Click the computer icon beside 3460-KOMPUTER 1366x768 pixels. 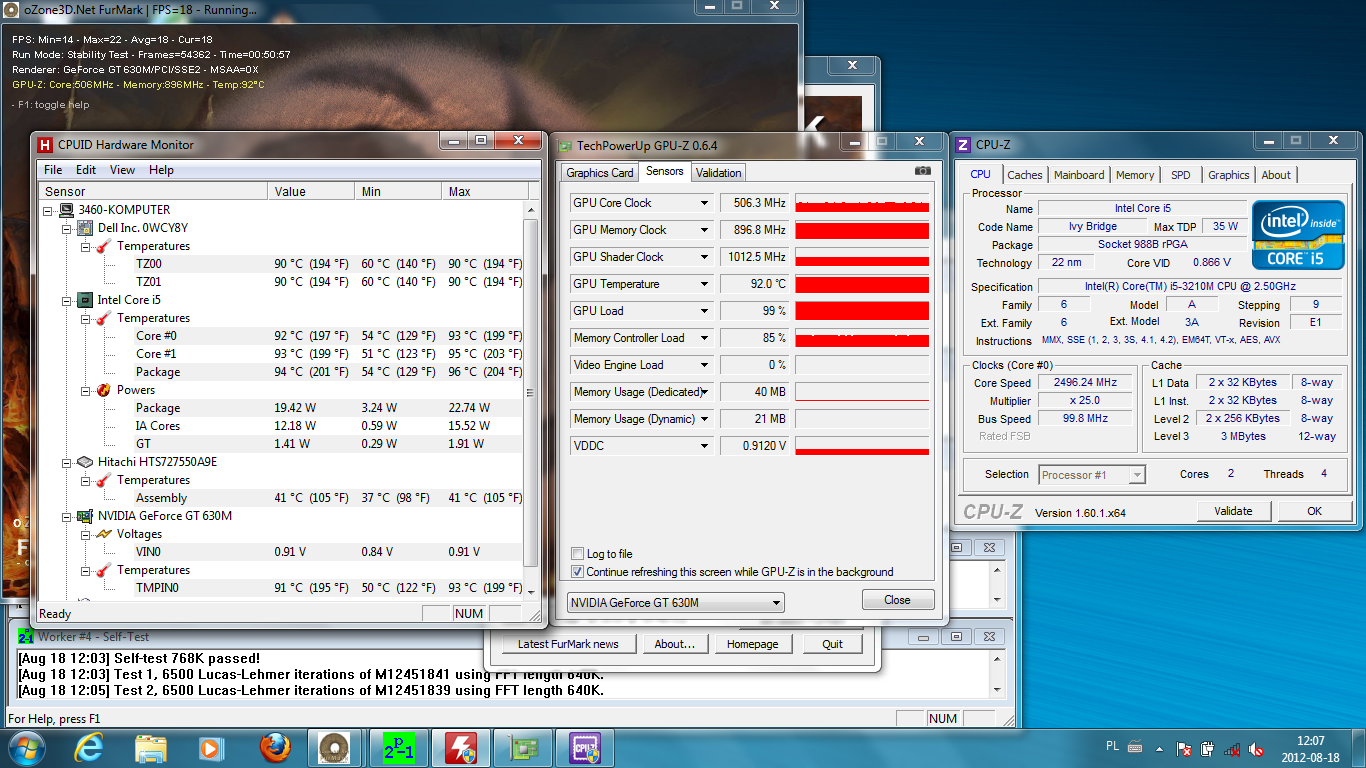point(66,210)
